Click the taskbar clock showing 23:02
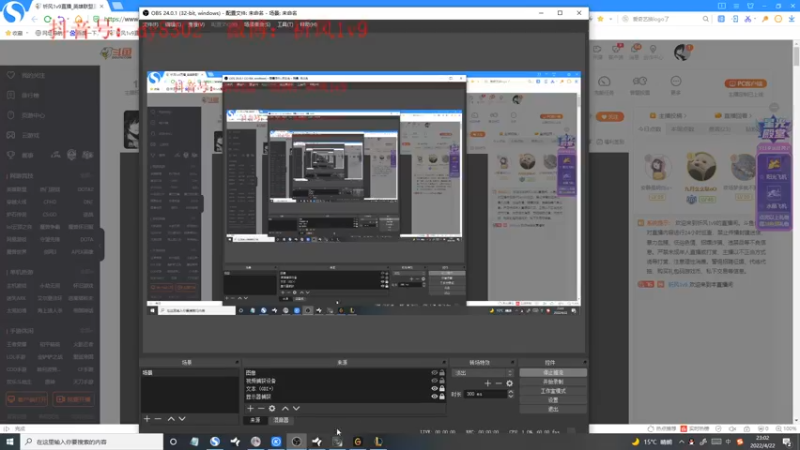This screenshot has height=450, width=800. pyautogui.click(x=762, y=441)
